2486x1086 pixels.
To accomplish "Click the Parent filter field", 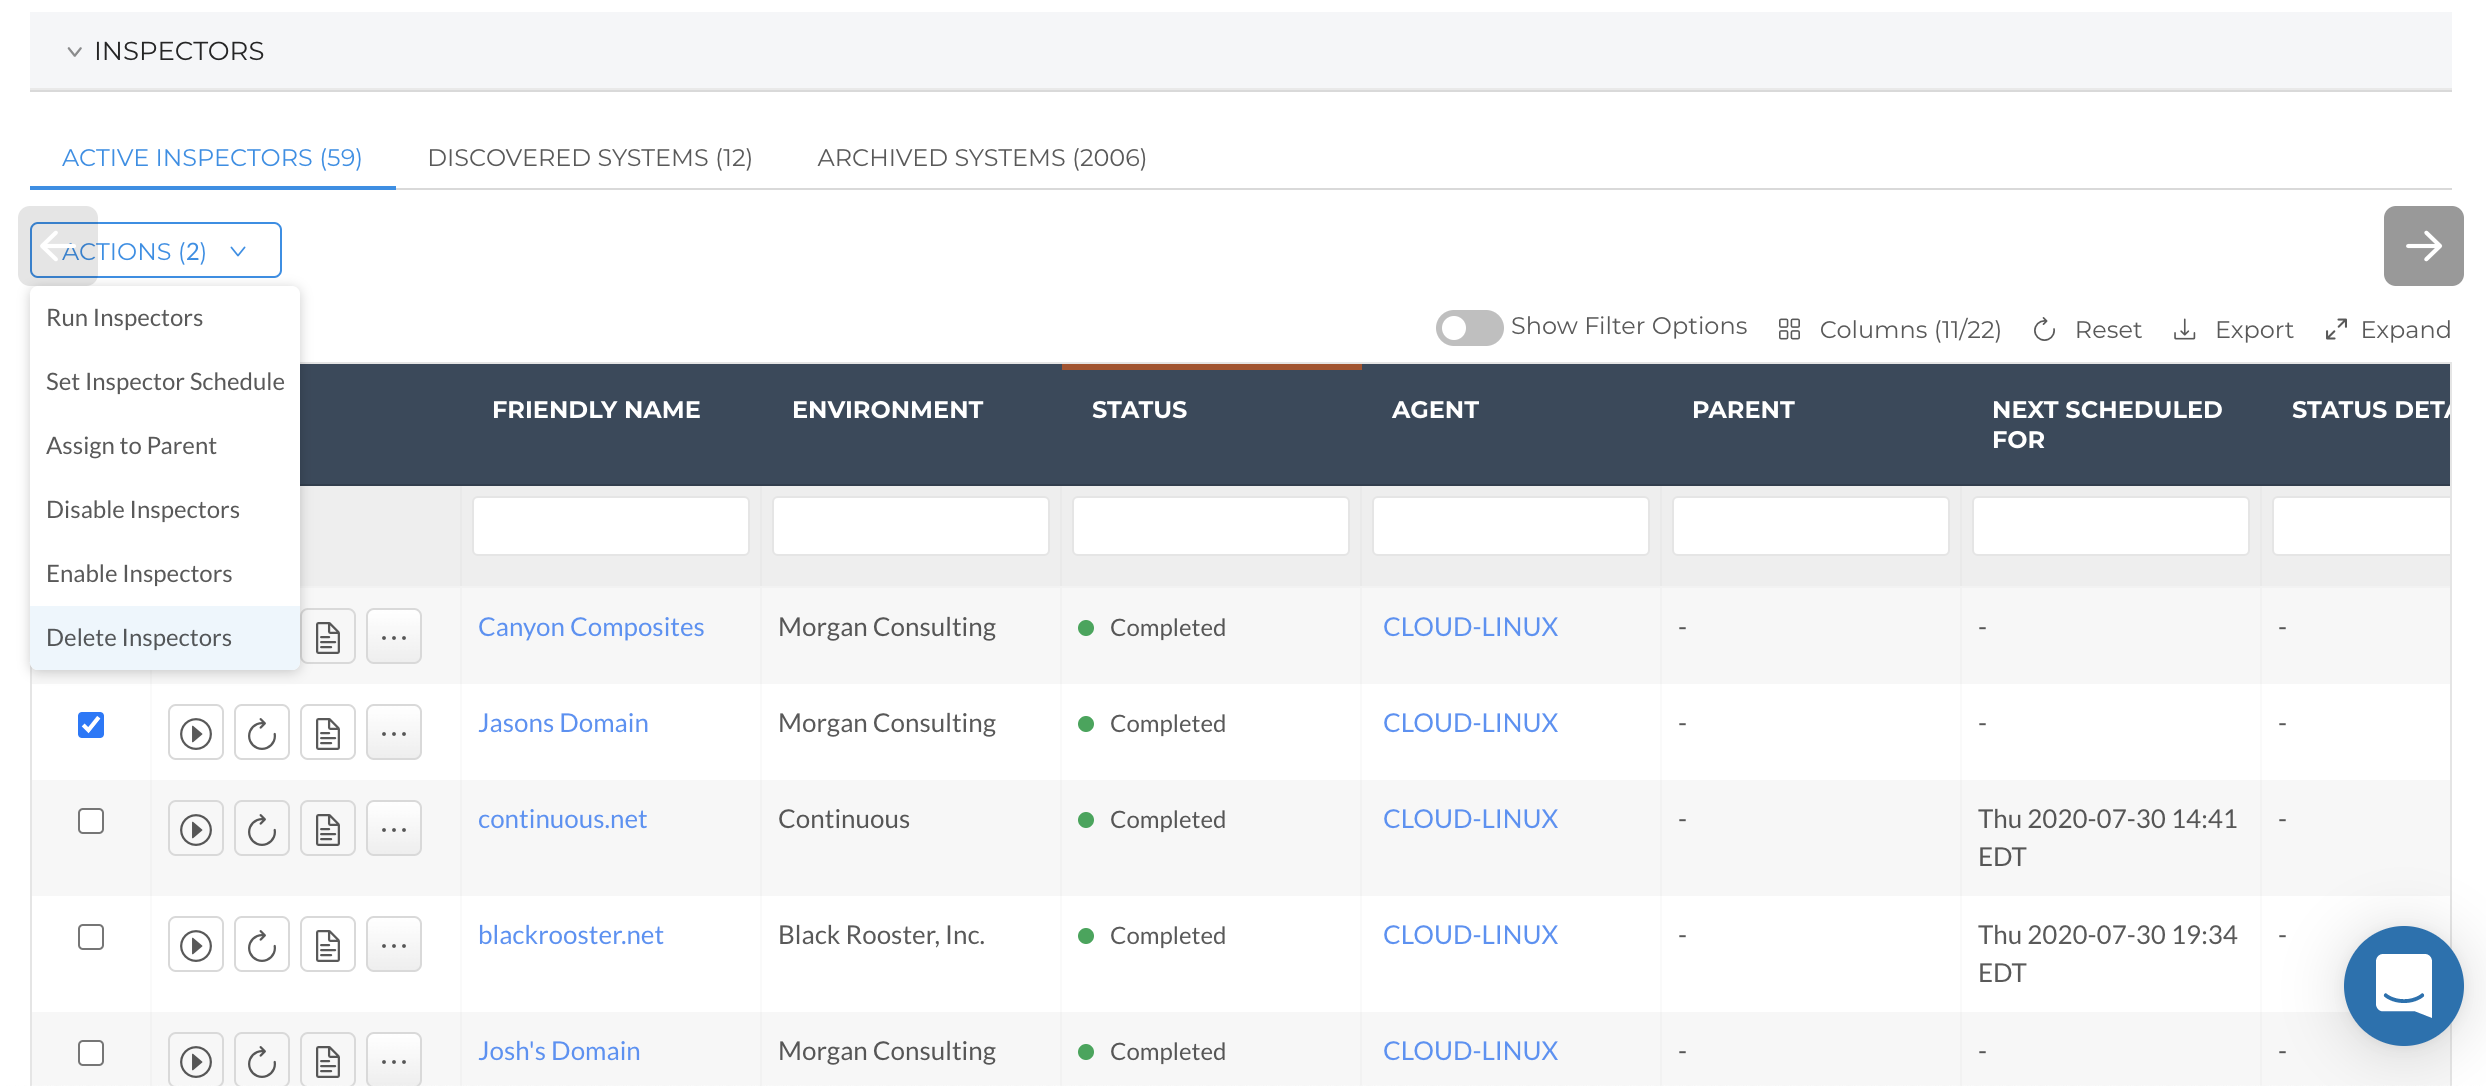I will pos(1811,526).
